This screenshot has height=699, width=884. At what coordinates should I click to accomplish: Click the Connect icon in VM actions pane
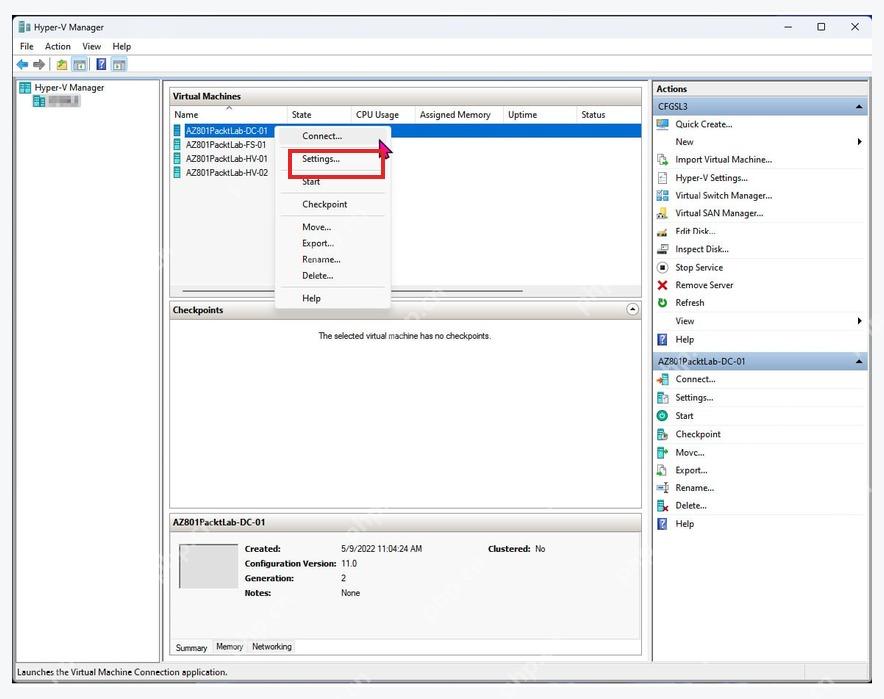tap(662, 379)
